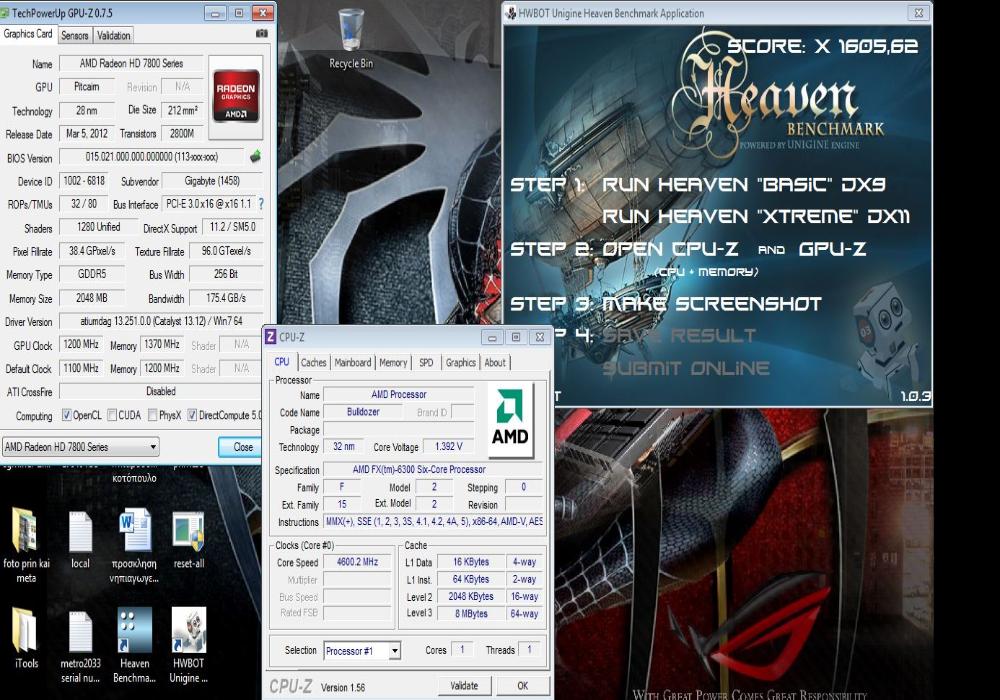The height and width of the screenshot is (700, 1000).
Task: Open the About tab in CPU-Z
Action: tap(495, 363)
